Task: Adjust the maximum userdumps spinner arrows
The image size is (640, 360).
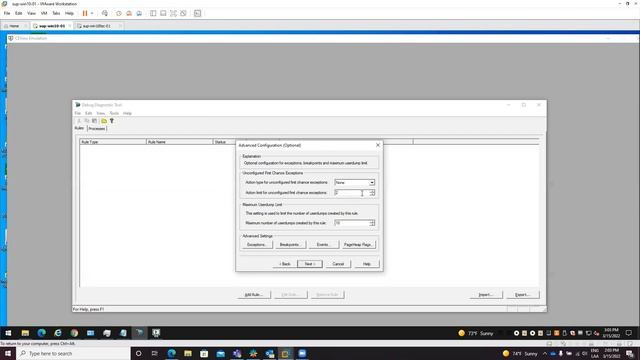Action: 372,223
